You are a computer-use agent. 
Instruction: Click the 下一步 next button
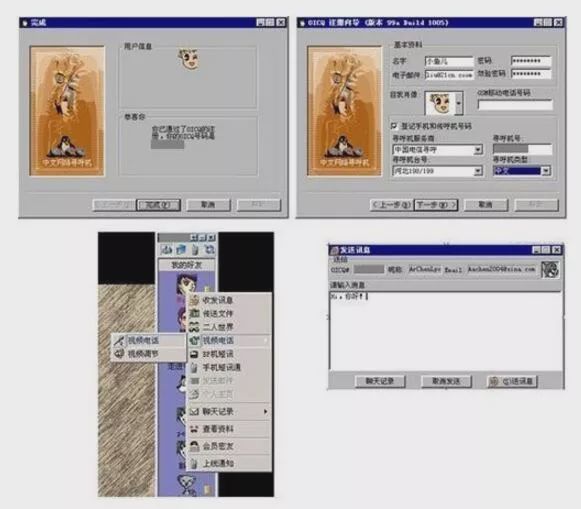click(x=436, y=205)
